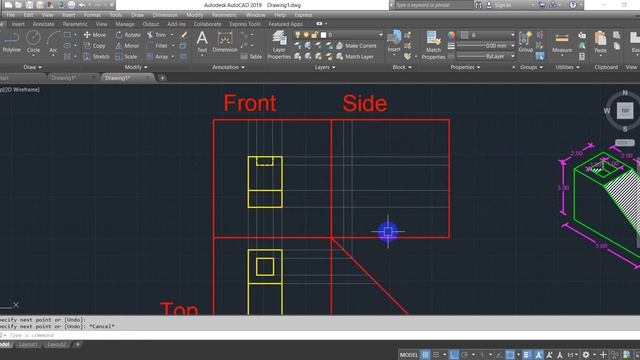
Task: Expand the Properties panel
Action: 465,67
